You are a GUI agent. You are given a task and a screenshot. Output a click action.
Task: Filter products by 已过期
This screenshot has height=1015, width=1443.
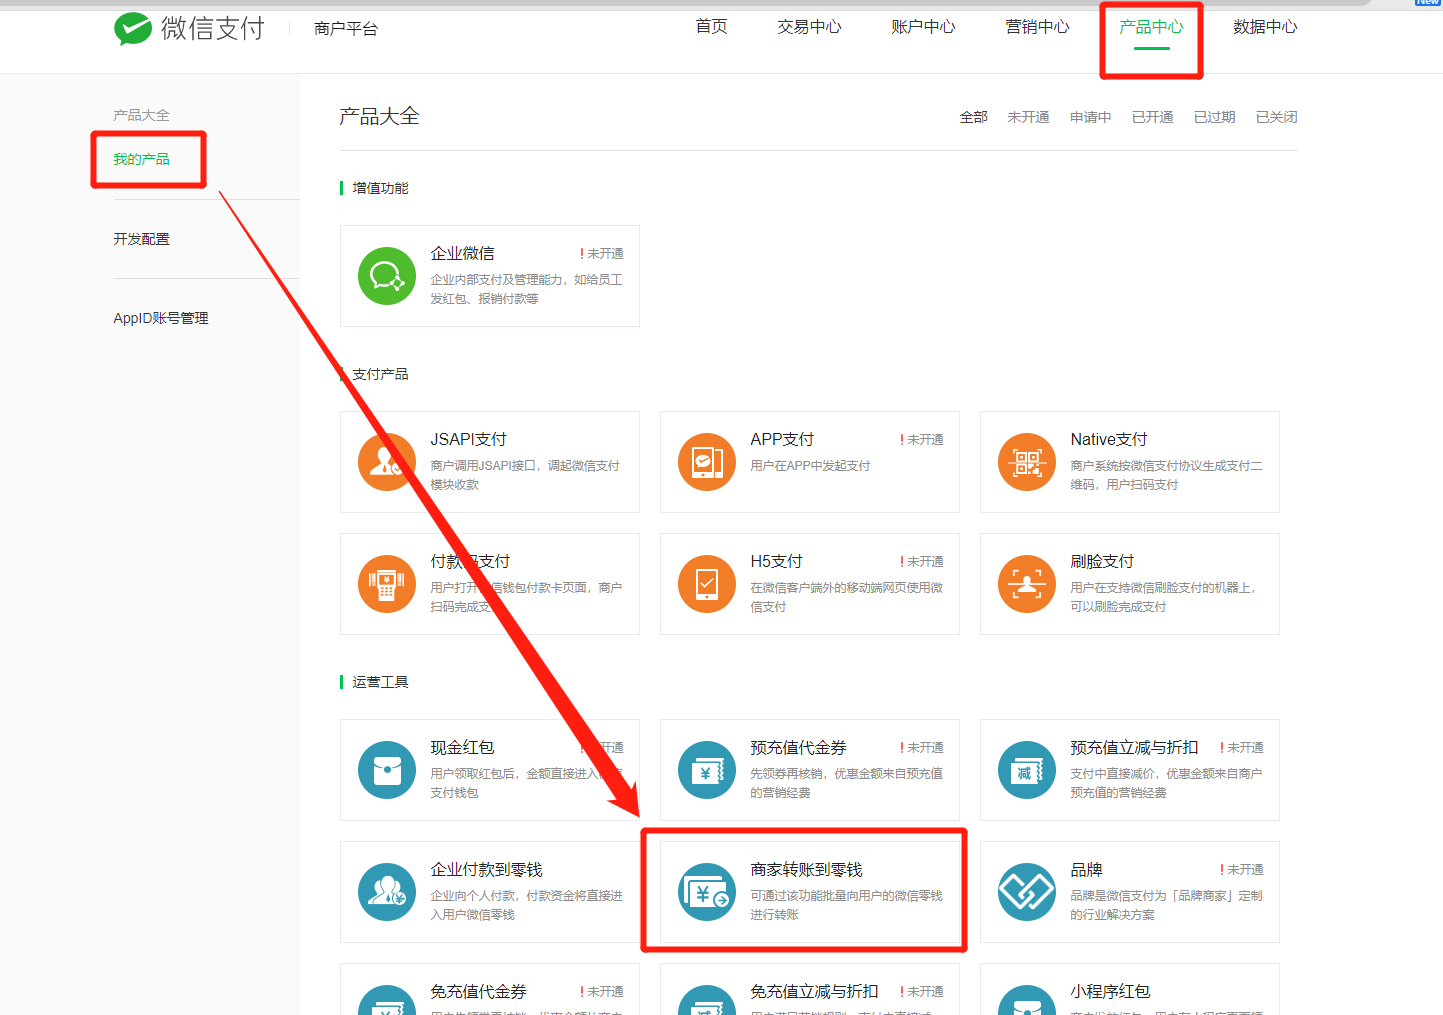(x=1215, y=117)
